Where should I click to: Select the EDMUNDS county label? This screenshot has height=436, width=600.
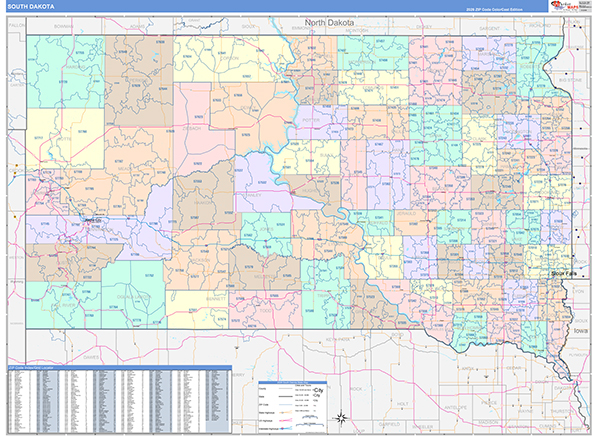coord(373,88)
